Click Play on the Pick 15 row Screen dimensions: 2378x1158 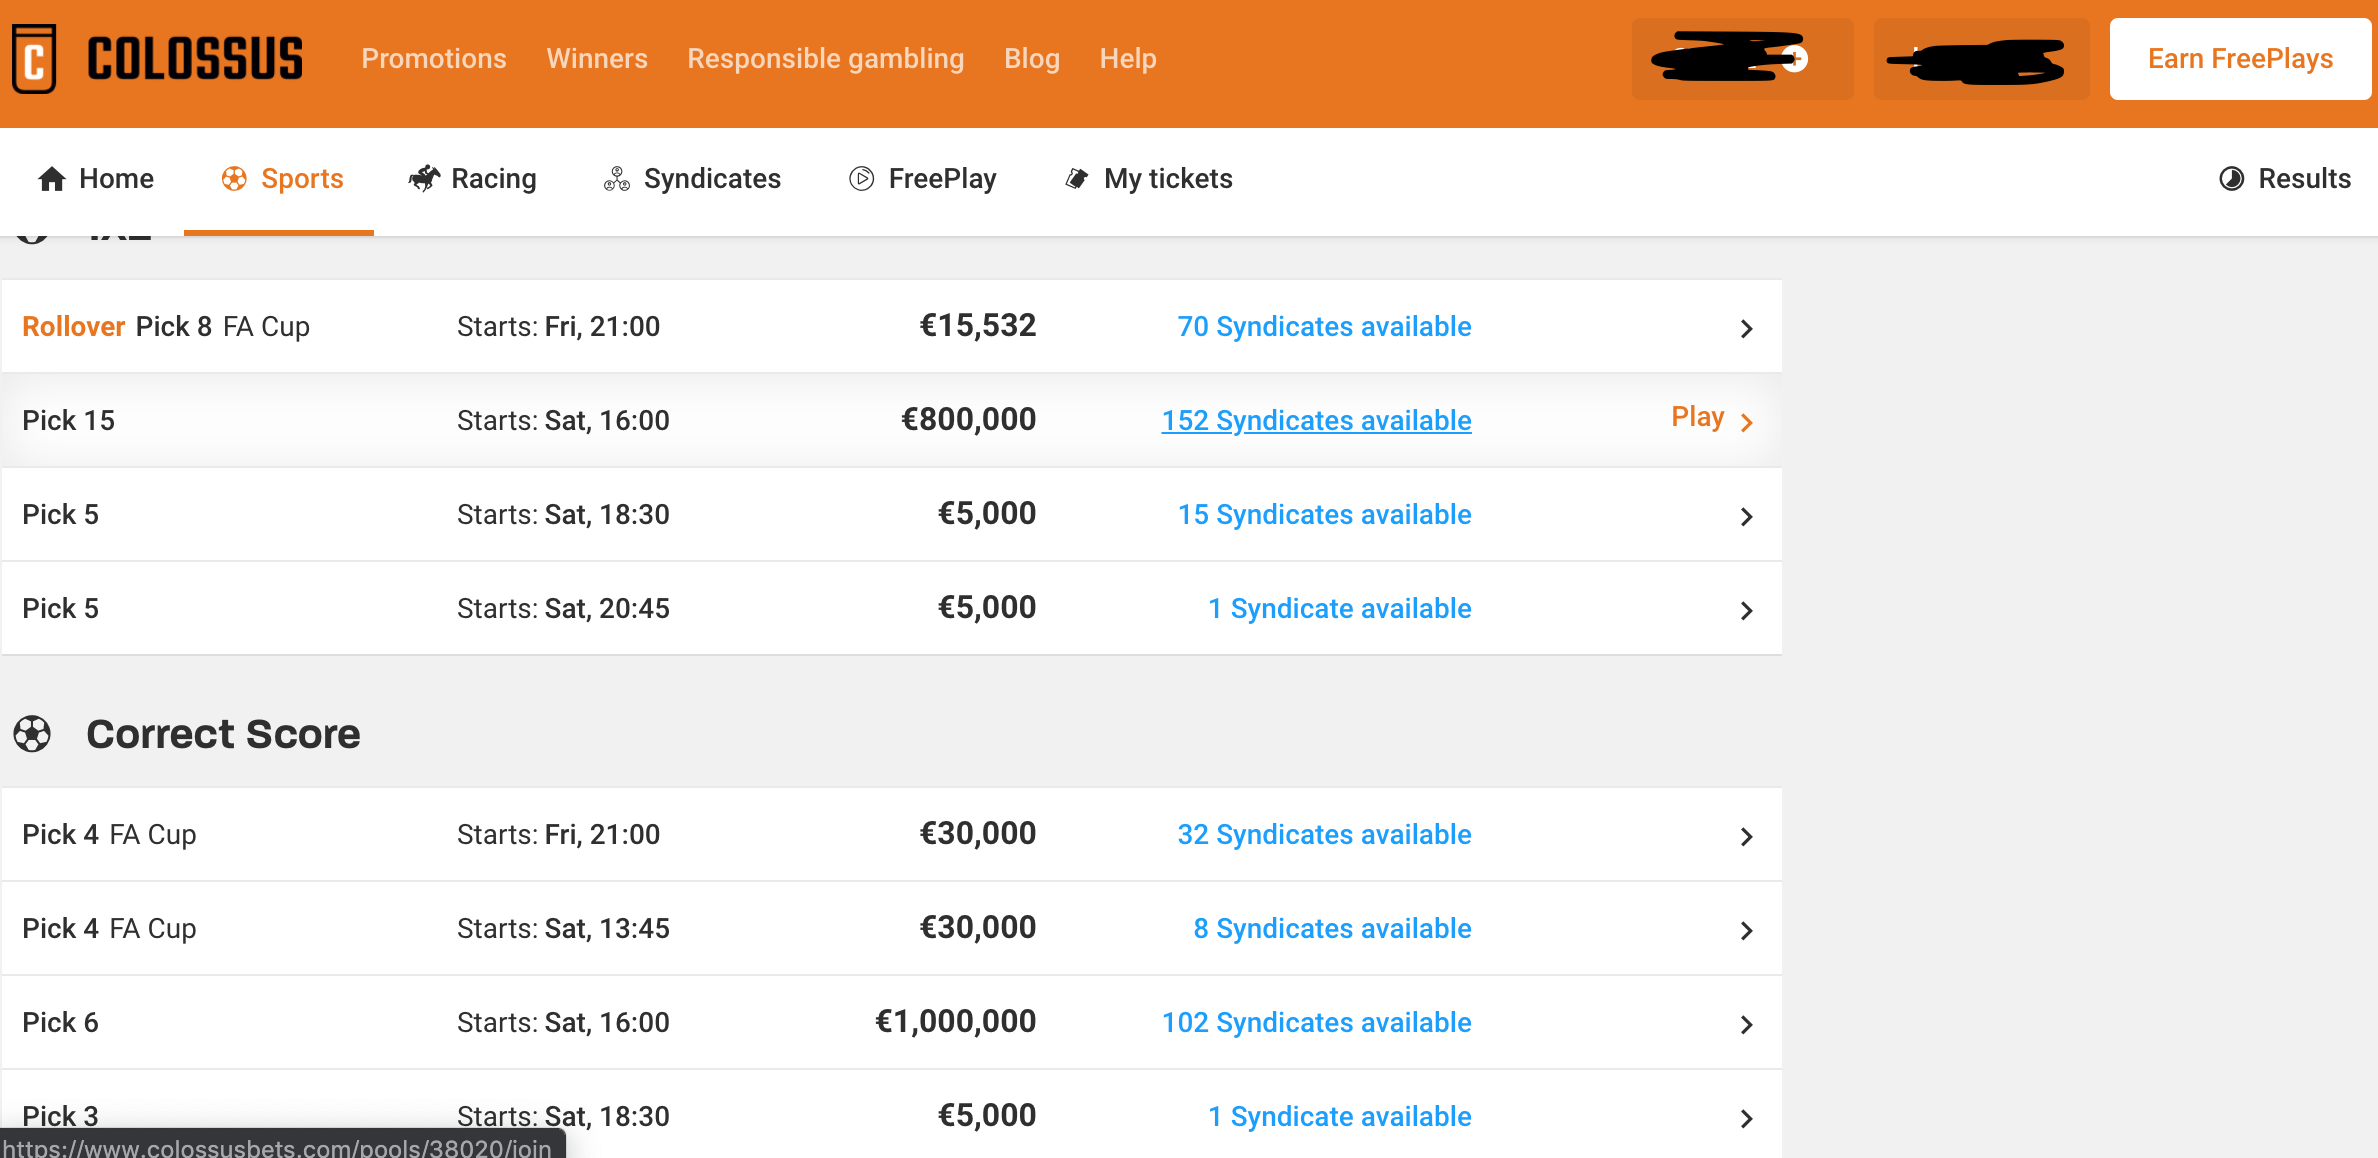click(1697, 417)
